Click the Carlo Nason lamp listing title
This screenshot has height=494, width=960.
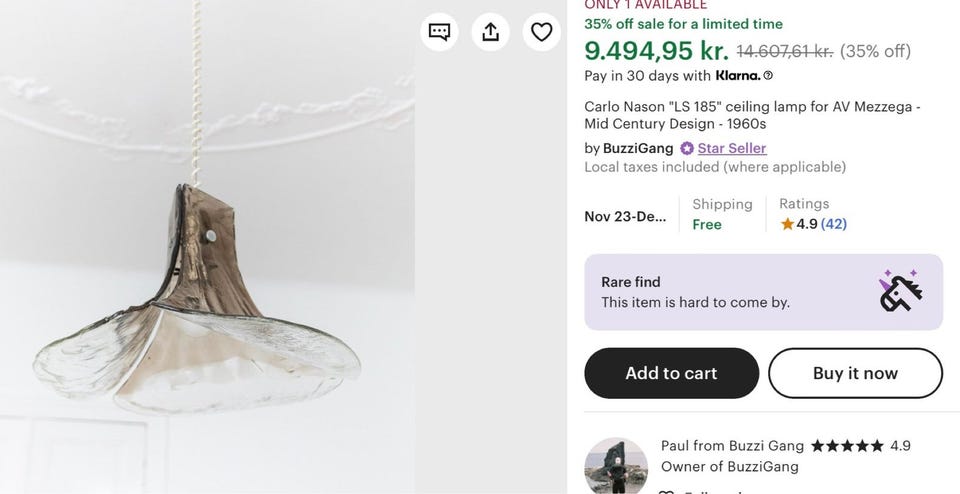click(x=752, y=115)
